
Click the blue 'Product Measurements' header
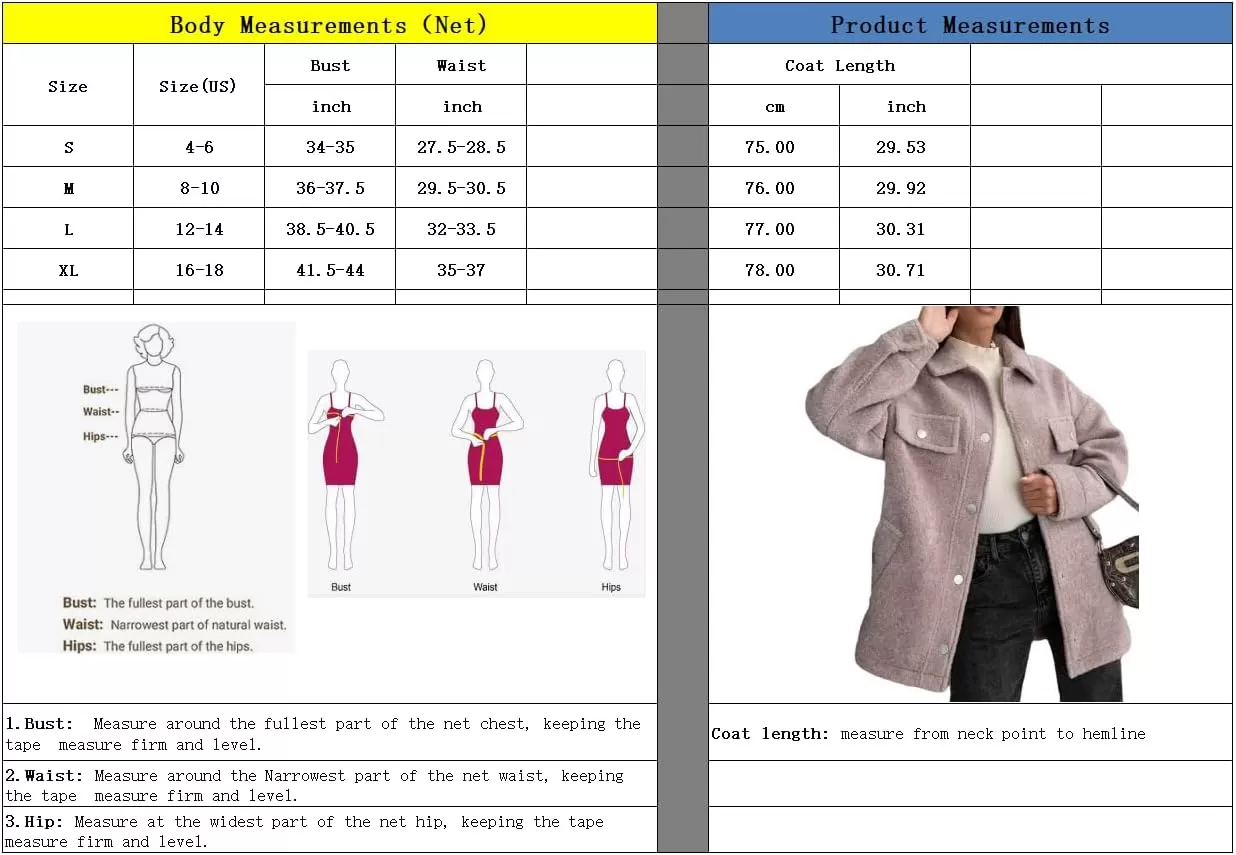(970, 24)
